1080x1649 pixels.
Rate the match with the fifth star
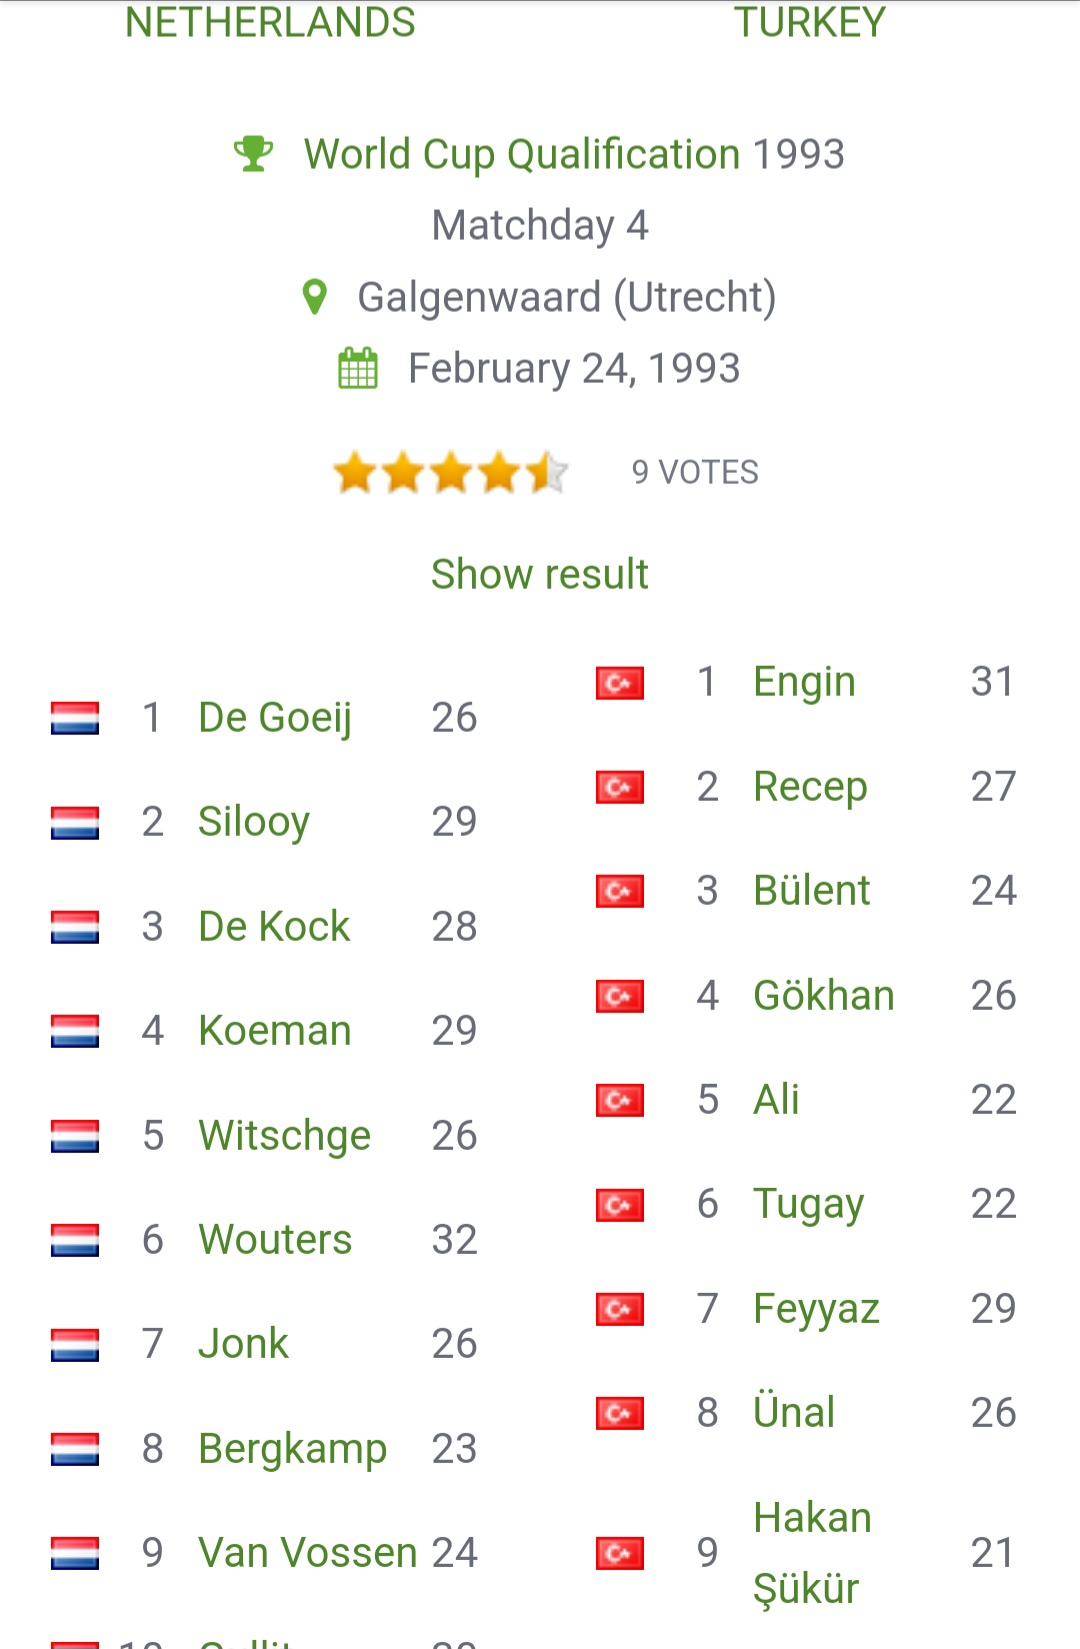click(x=547, y=472)
